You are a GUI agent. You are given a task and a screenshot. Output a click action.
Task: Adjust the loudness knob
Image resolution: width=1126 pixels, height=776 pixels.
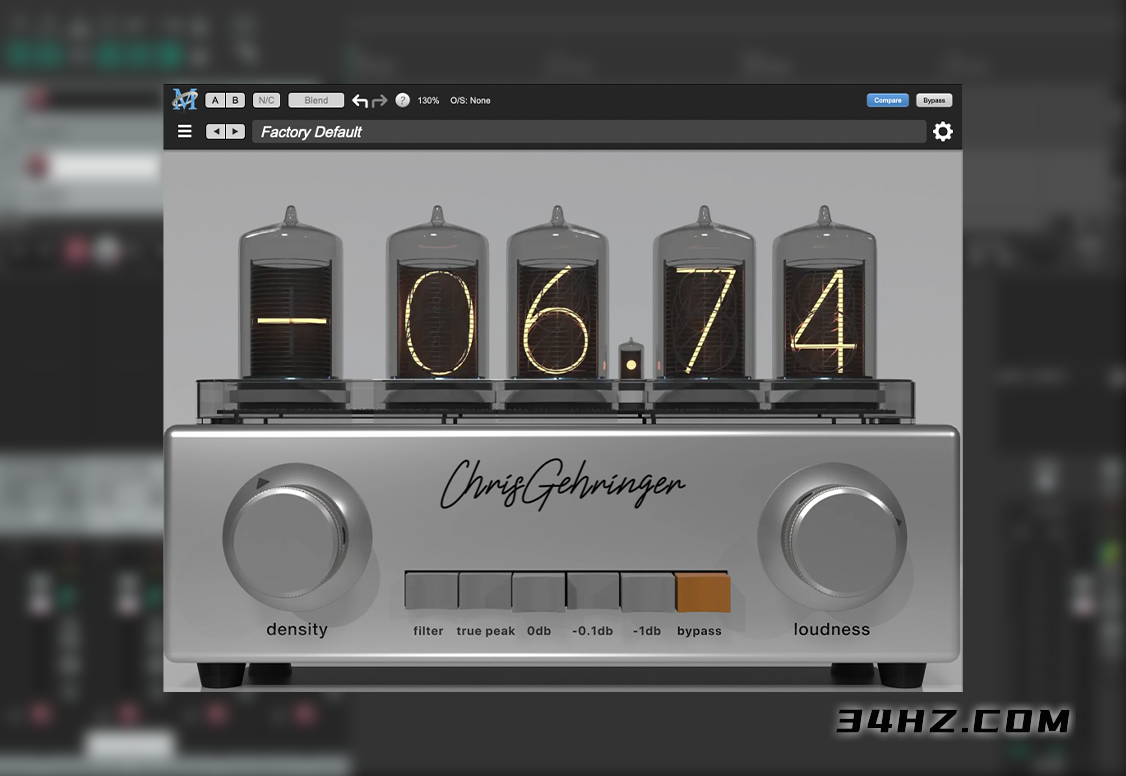(832, 538)
